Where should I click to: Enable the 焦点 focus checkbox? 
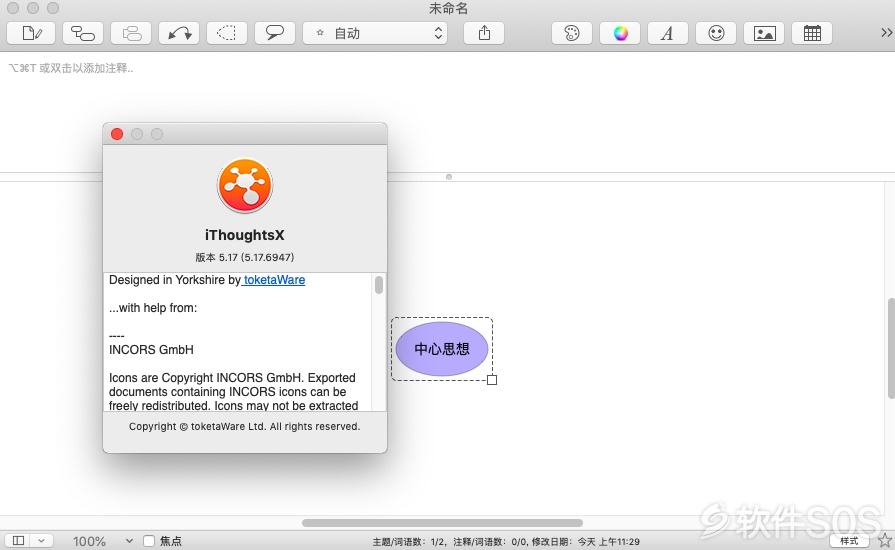[x=149, y=541]
